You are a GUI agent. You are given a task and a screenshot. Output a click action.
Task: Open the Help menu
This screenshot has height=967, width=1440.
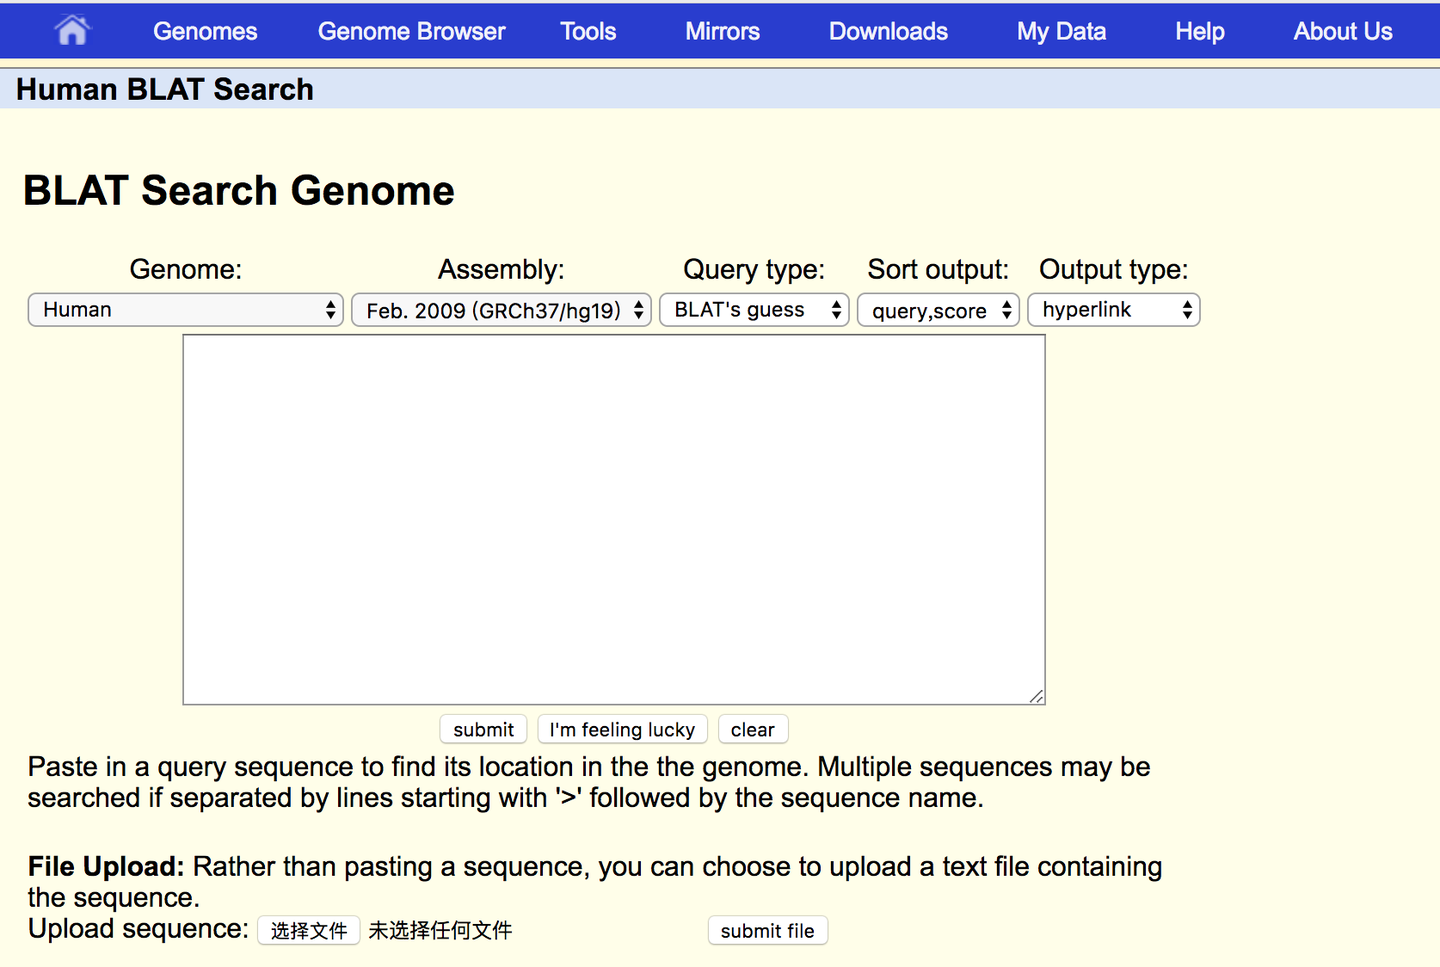point(1199,31)
